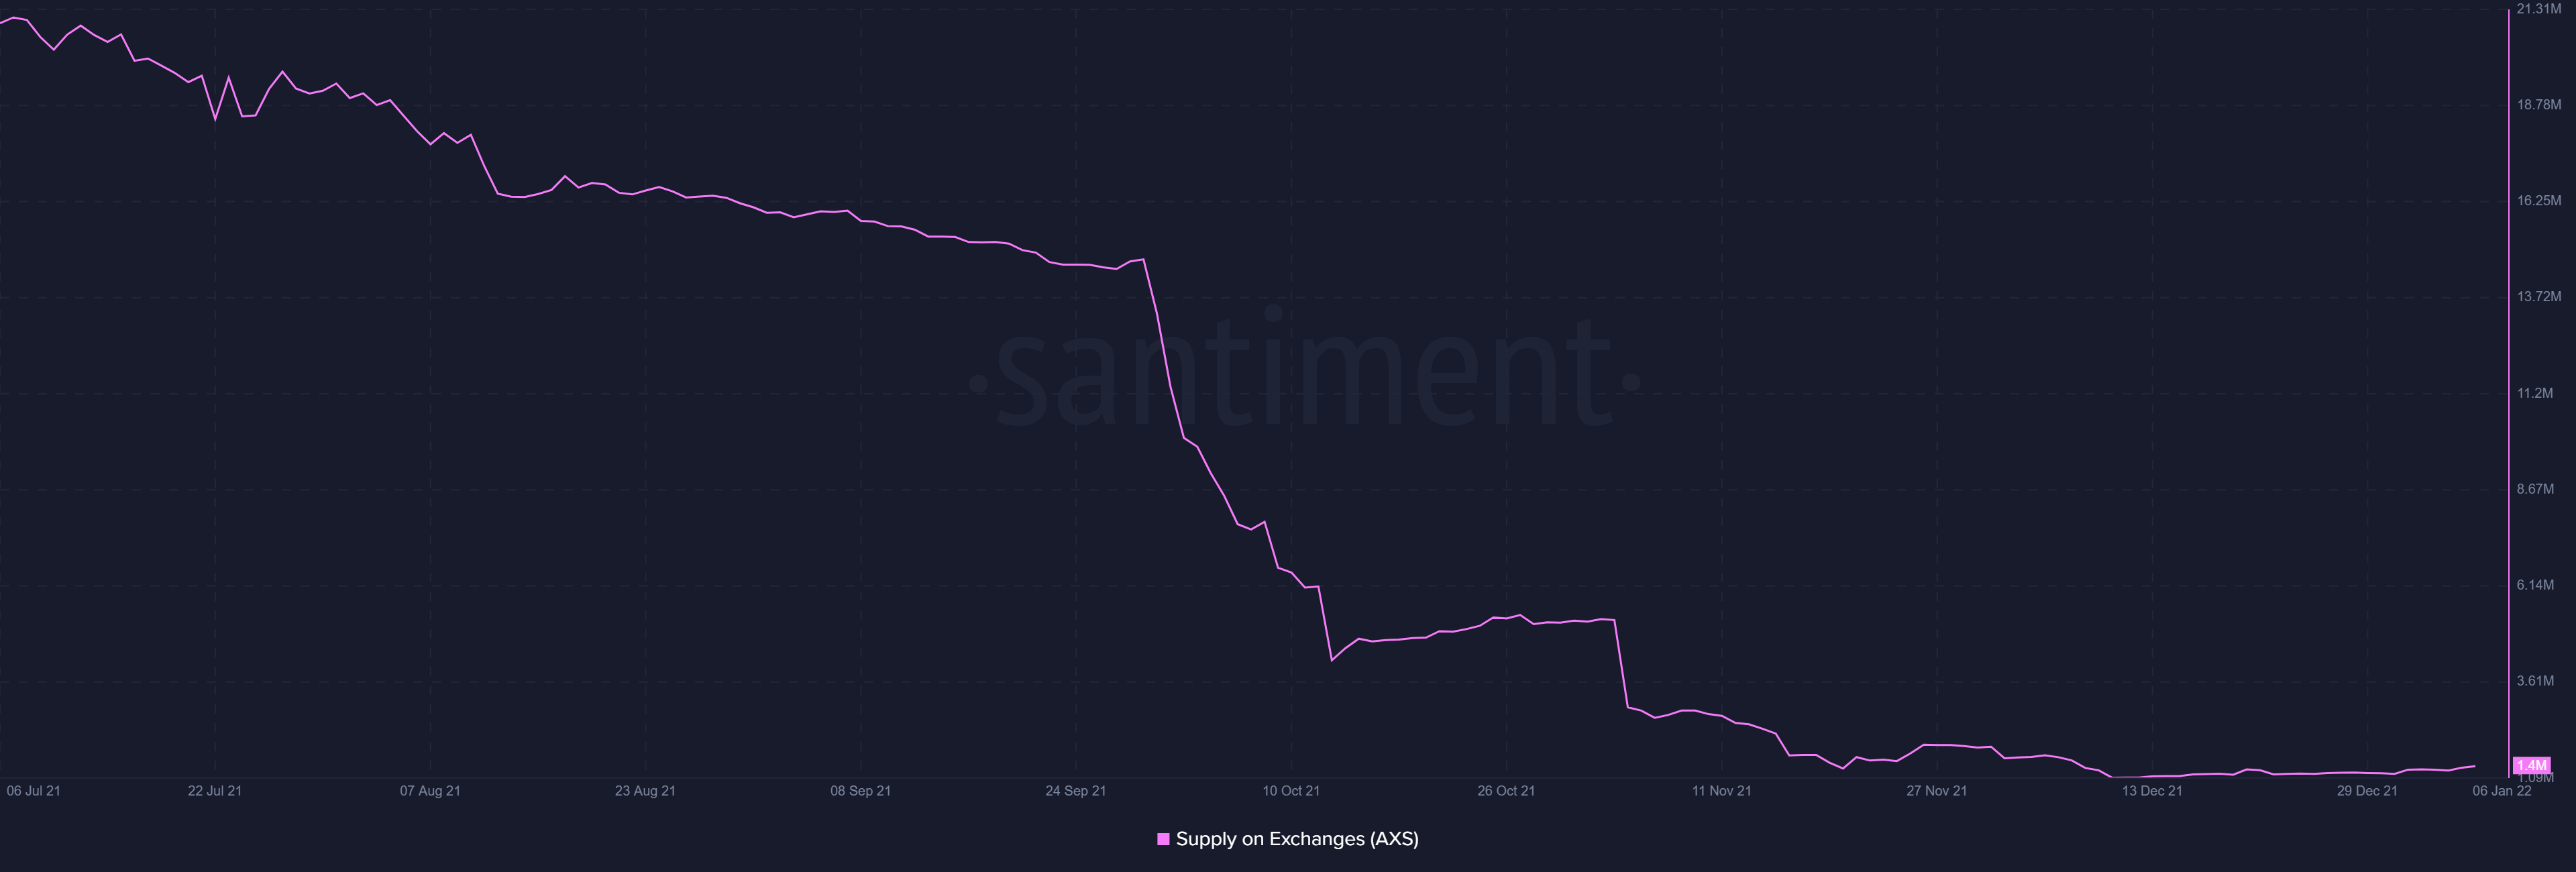The width and height of the screenshot is (2576, 872).
Task: Click the 10 Oct 21 date label
Action: (1291, 791)
